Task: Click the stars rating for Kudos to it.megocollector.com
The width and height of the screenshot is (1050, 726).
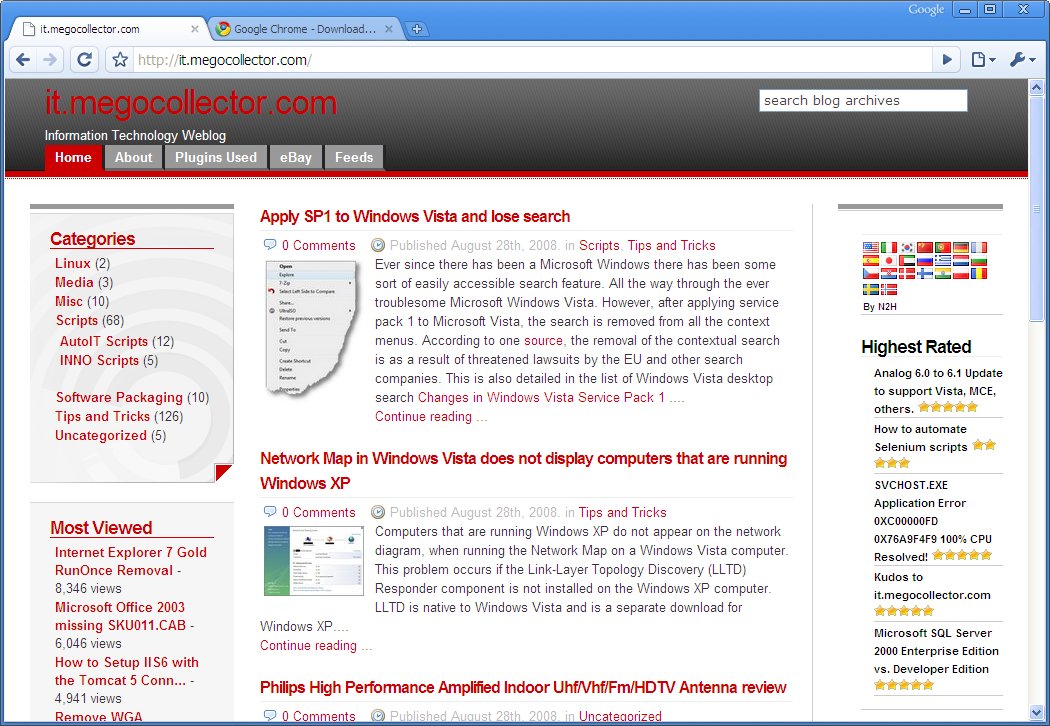Action: click(903, 611)
